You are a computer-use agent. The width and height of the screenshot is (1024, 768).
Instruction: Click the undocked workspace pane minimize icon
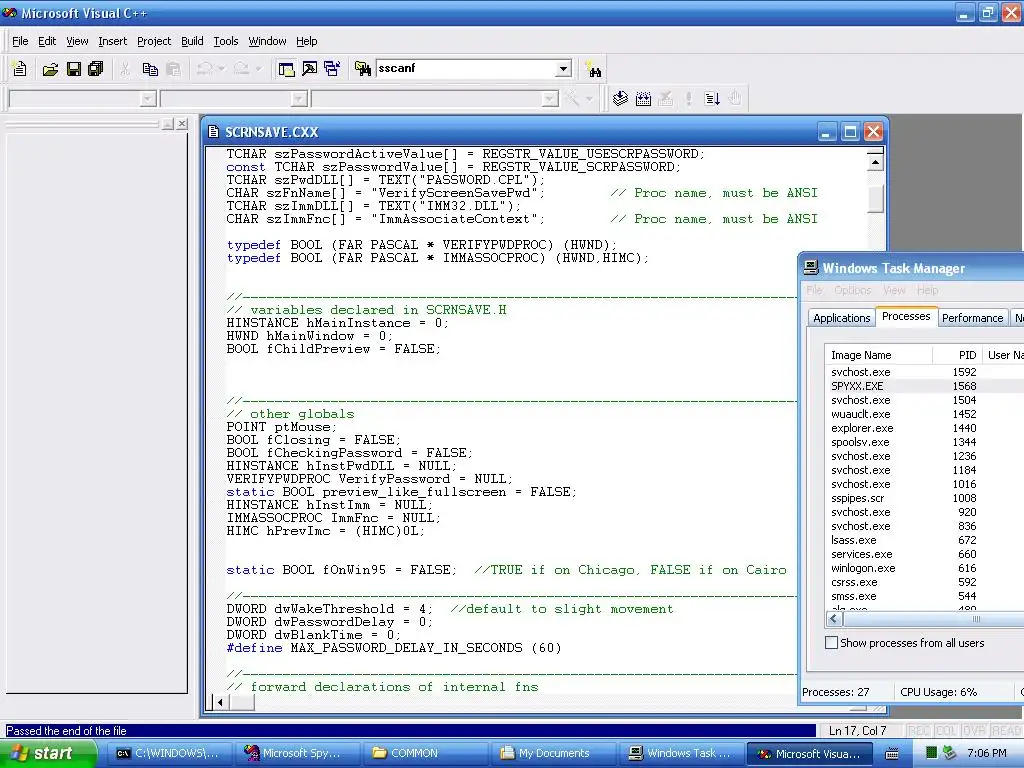pyautogui.click(x=168, y=123)
